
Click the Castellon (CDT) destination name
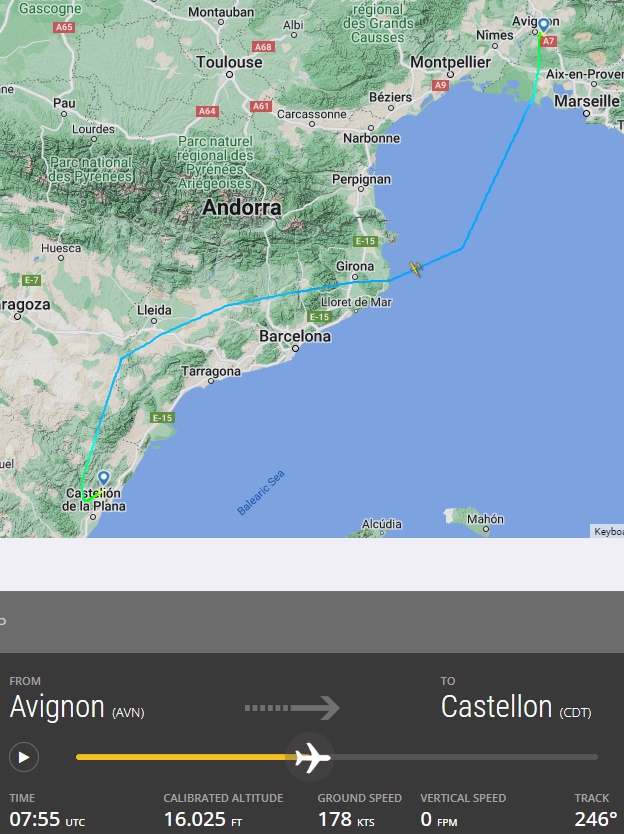pyautogui.click(x=516, y=707)
